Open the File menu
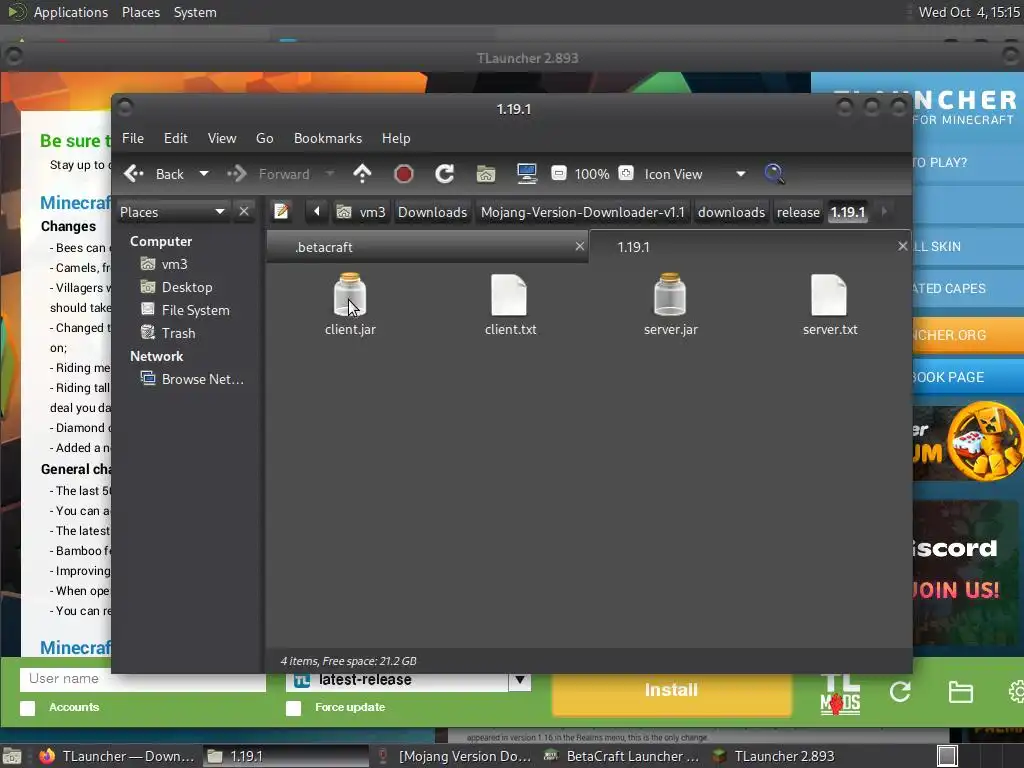This screenshot has width=1024, height=768. coord(133,138)
